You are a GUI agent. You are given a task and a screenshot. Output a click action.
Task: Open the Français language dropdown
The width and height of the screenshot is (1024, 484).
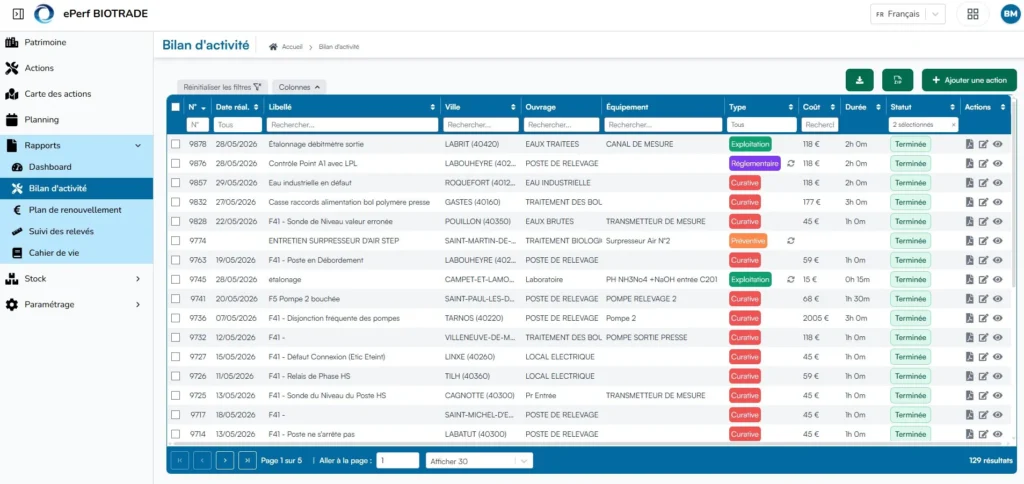908,14
